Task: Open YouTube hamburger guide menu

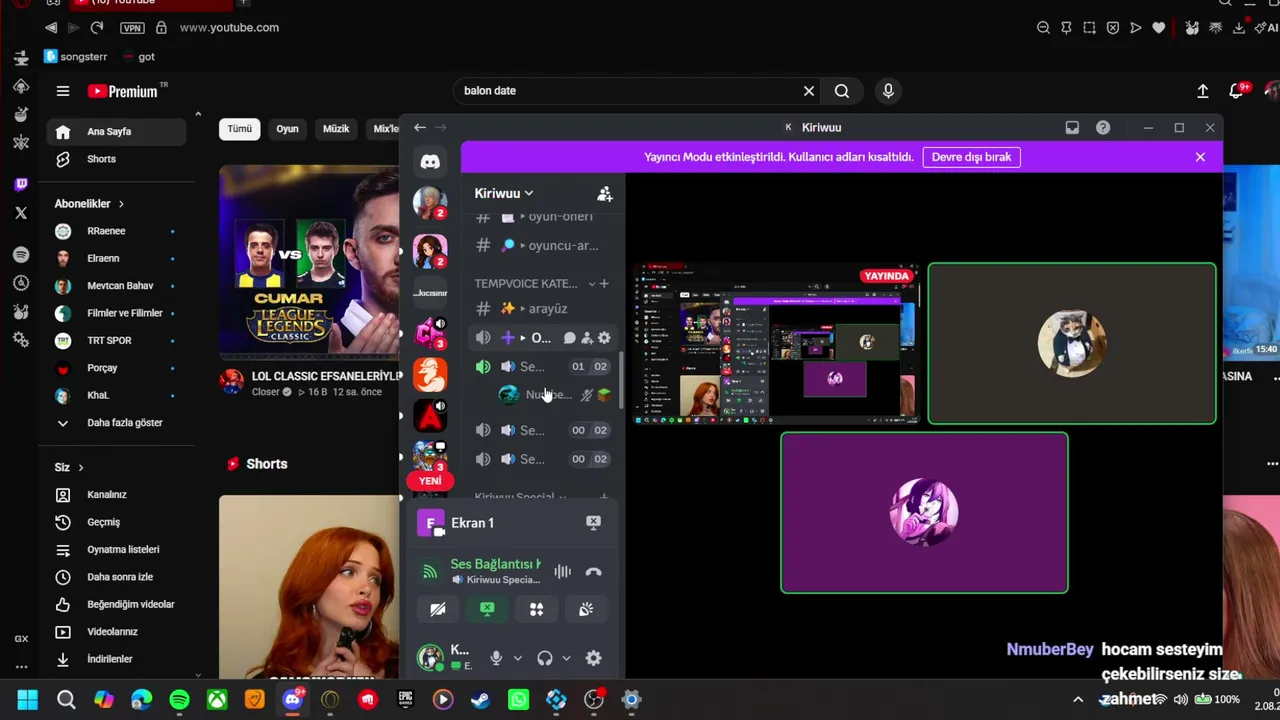Action: (x=63, y=91)
